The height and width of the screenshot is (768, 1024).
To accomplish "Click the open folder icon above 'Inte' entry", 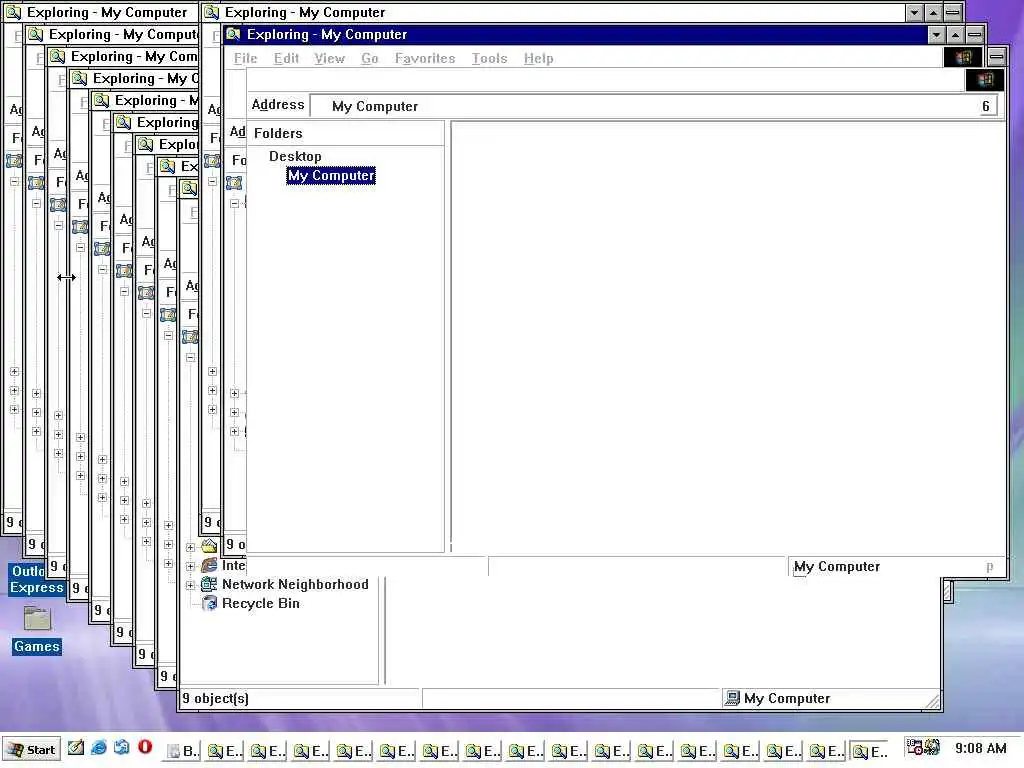I will click(x=209, y=546).
